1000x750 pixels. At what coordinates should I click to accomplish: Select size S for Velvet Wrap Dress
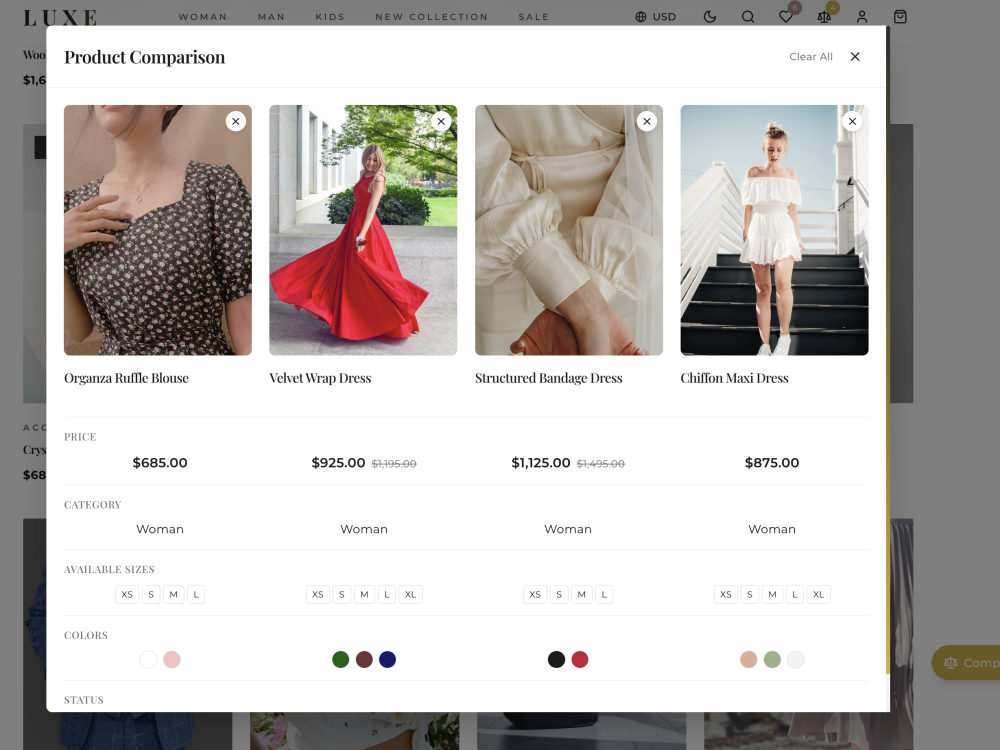point(342,594)
